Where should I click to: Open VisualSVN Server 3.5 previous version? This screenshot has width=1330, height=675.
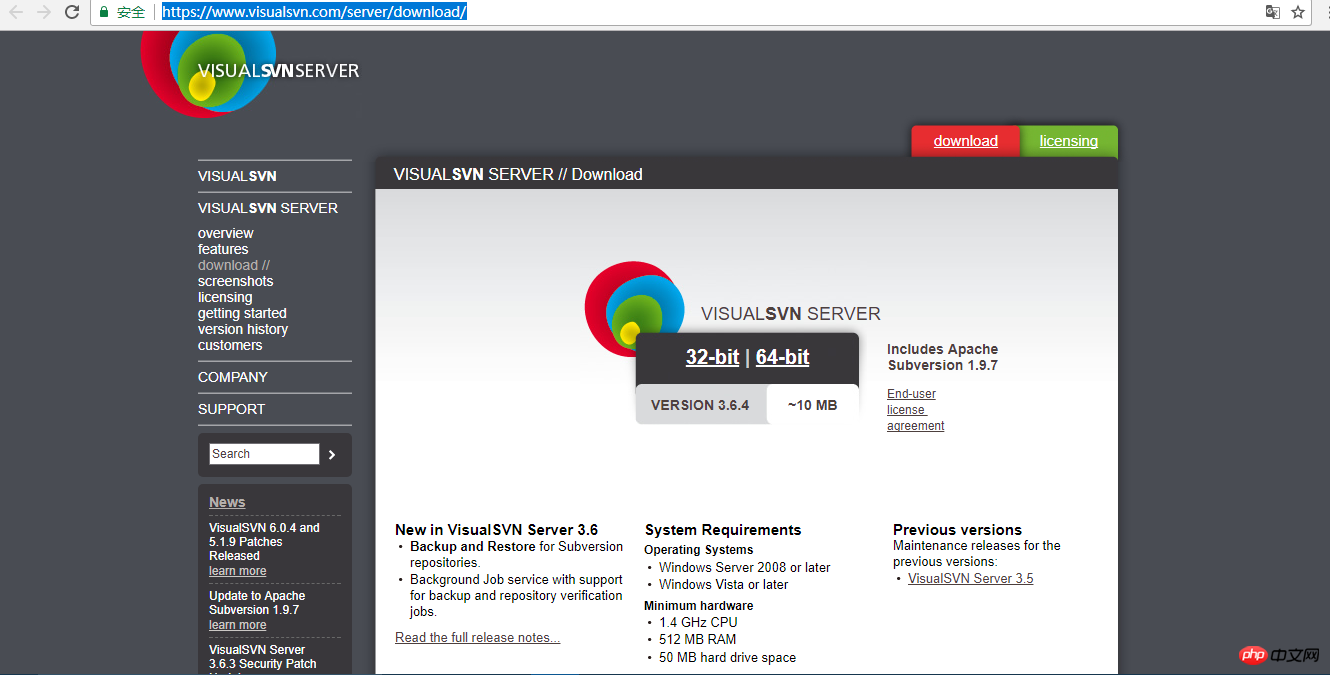tap(970, 579)
